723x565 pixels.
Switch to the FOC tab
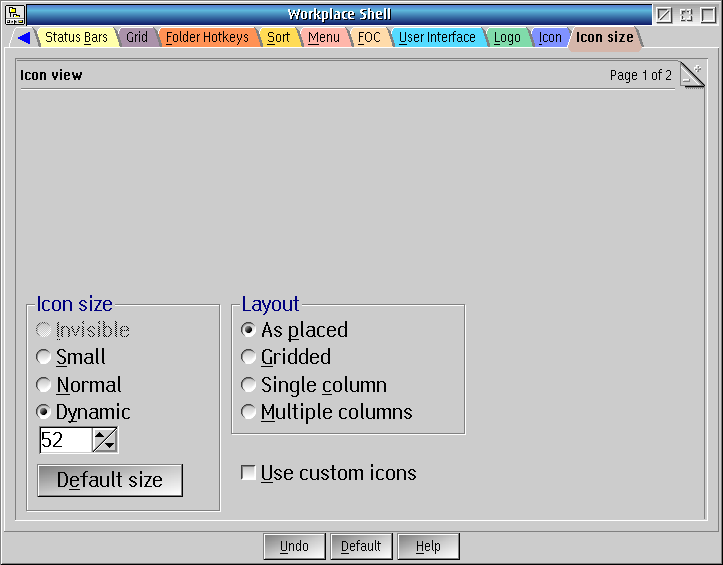pyautogui.click(x=369, y=37)
